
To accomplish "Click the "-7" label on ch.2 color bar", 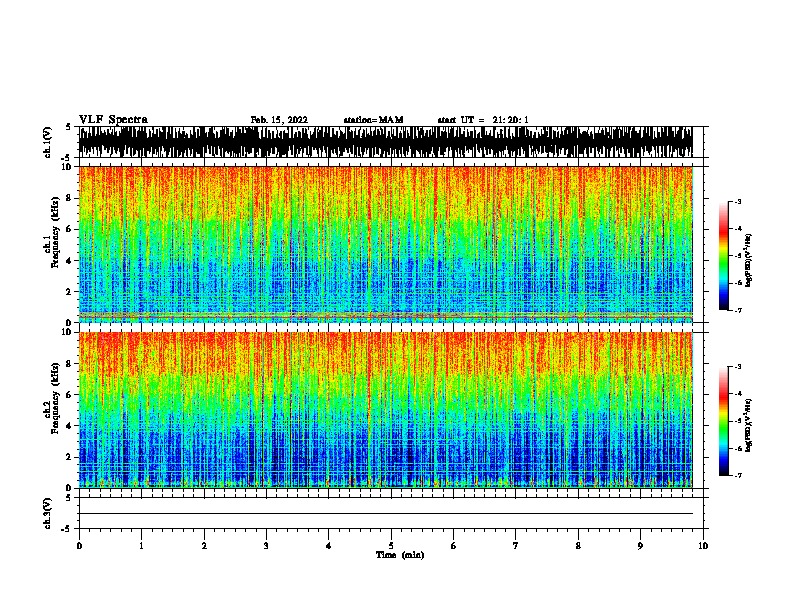I will coord(737,476).
